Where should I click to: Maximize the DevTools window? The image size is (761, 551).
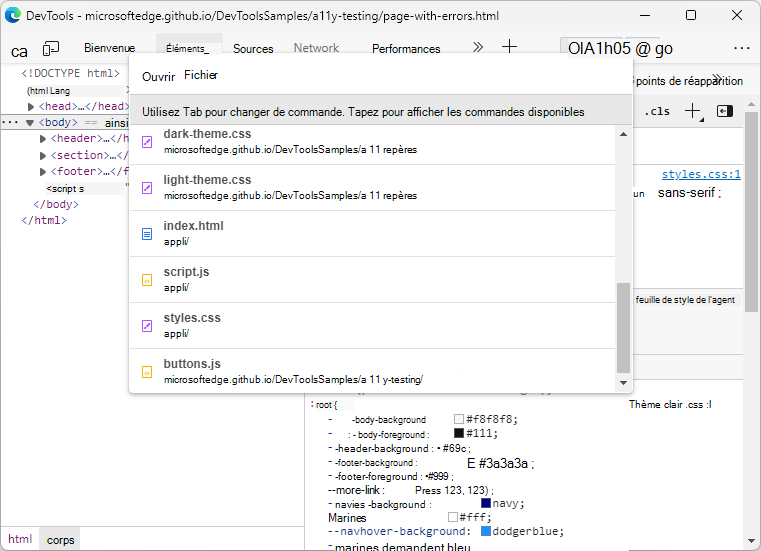[x=691, y=16]
